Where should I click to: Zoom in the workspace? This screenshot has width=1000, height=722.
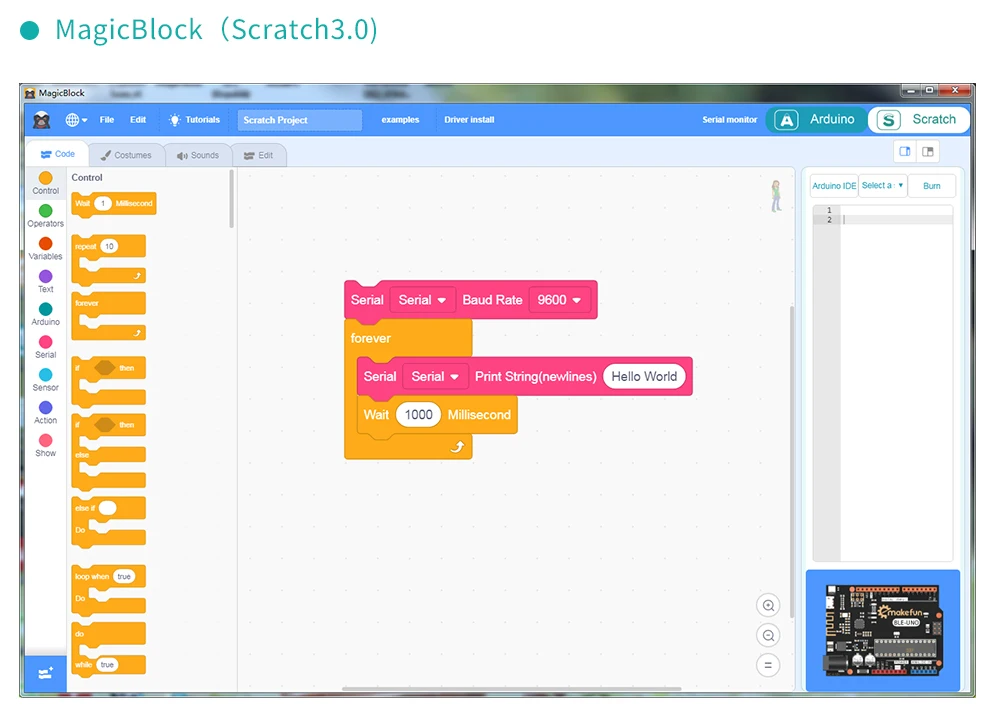click(x=768, y=605)
